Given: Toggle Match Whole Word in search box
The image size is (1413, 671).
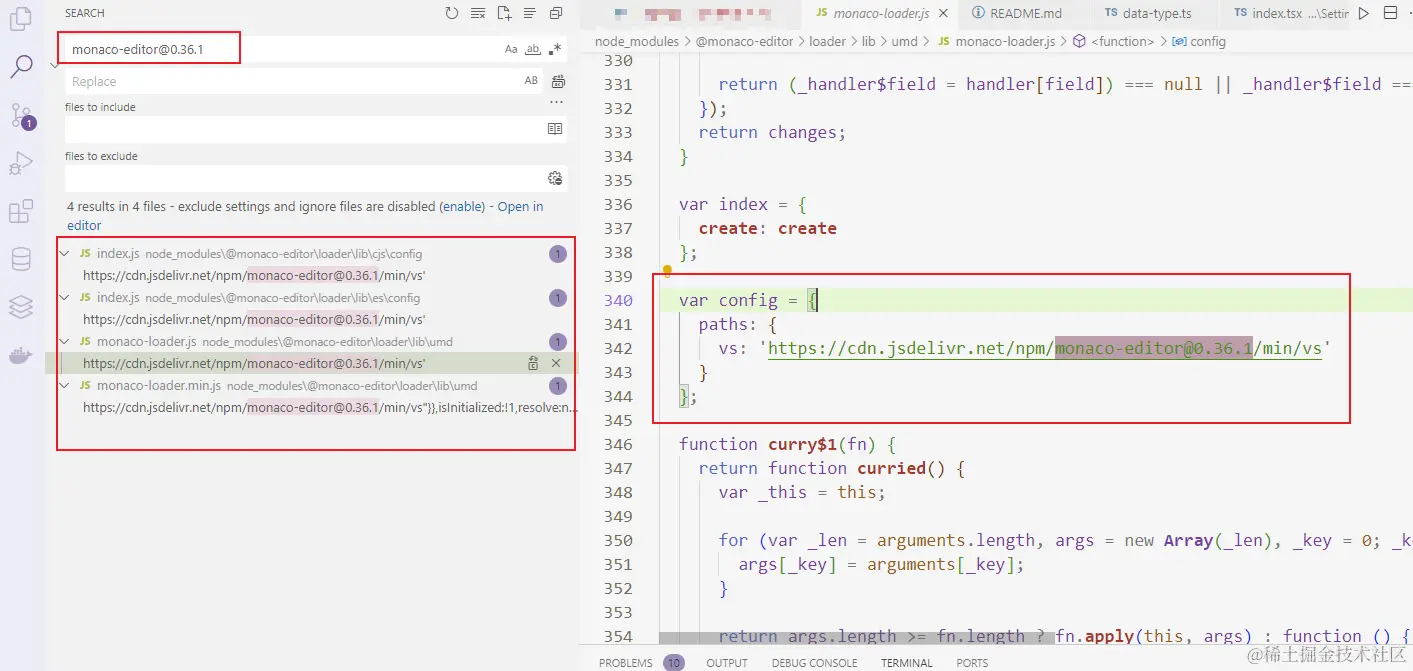Looking at the screenshot, I should 533,48.
